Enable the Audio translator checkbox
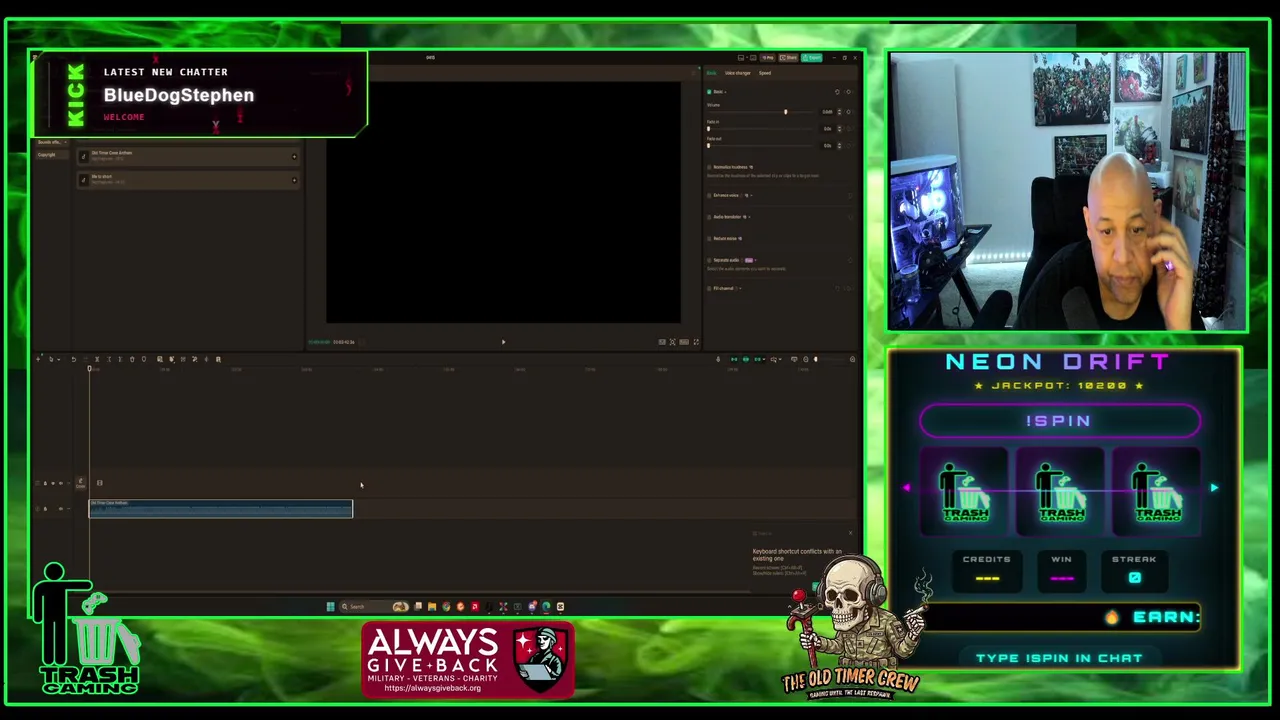The width and height of the screenshot is (1280, 720). (x=709, y=217)
